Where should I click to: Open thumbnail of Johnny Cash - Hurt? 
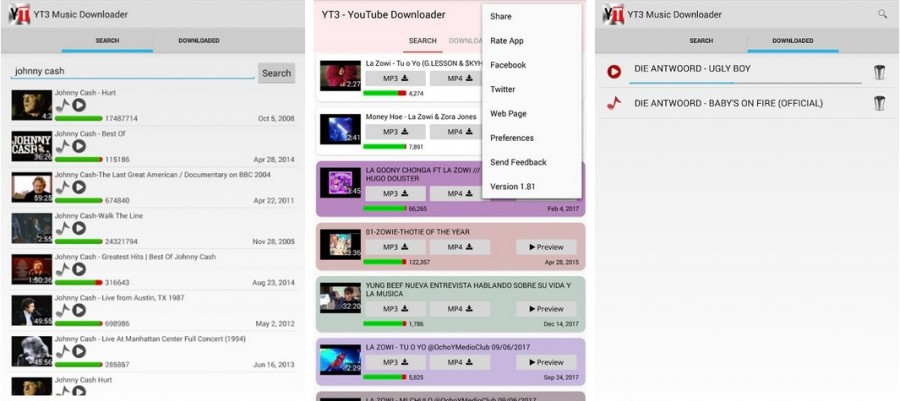click(32, 105)
